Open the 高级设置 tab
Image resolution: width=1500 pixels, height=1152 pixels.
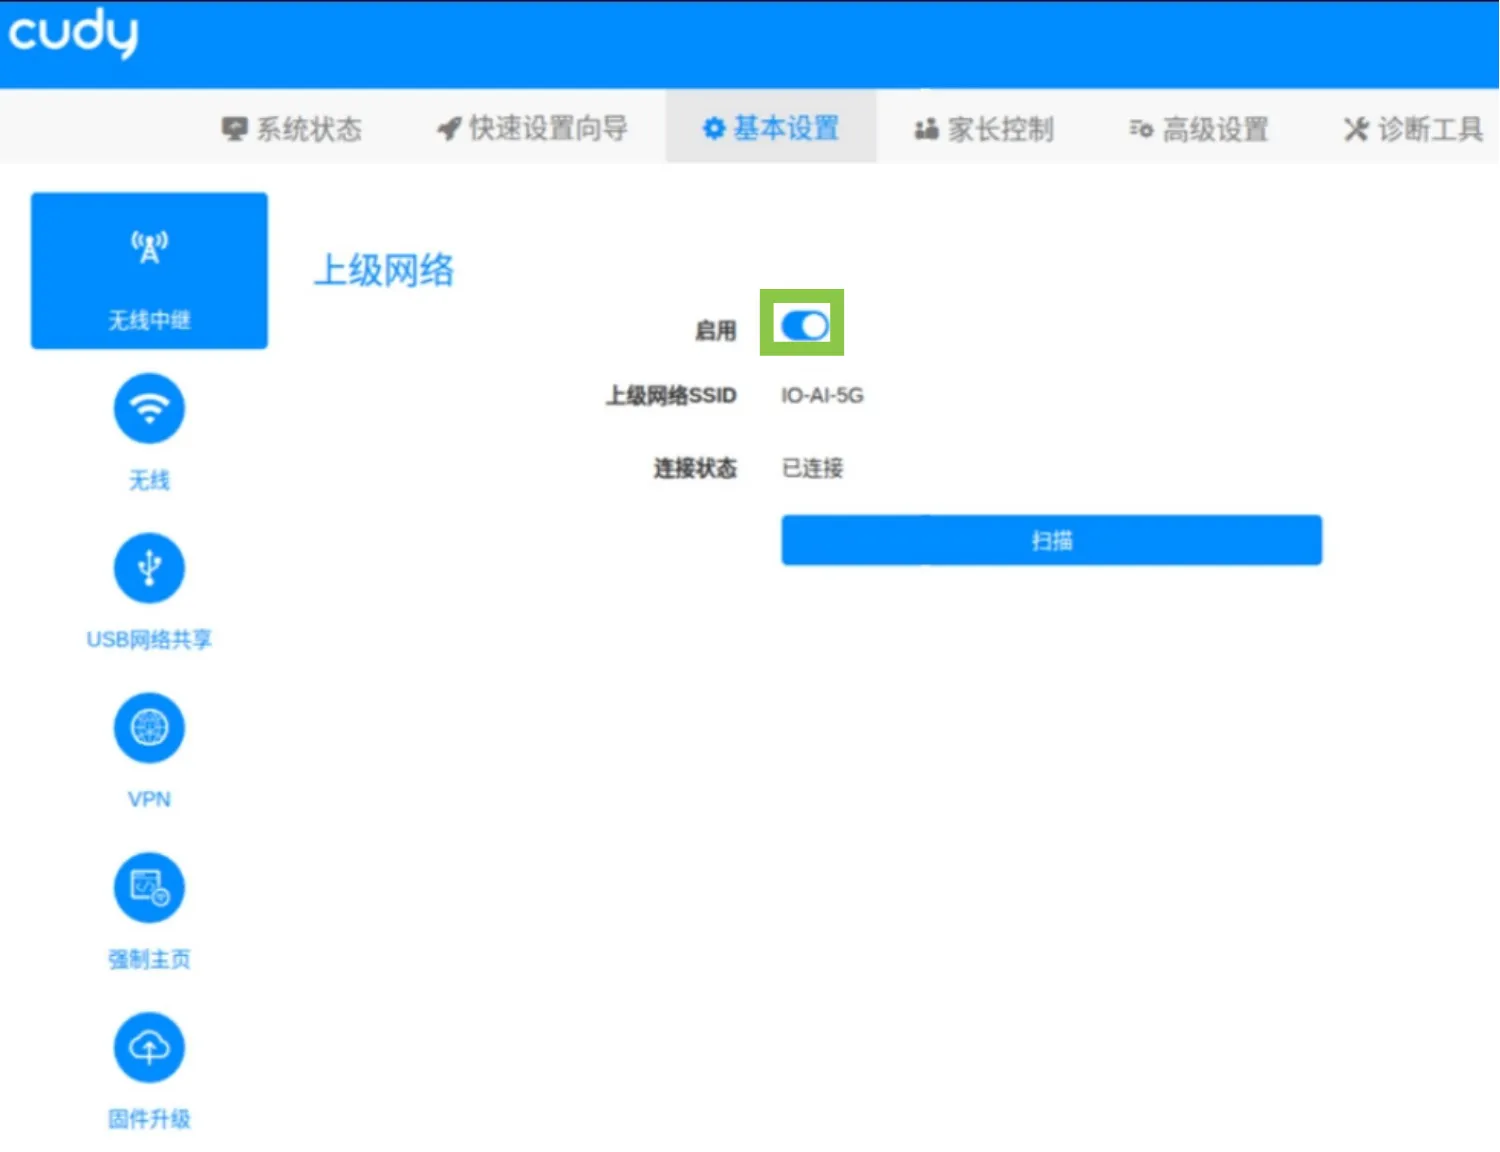click(x=1199, y=129)
